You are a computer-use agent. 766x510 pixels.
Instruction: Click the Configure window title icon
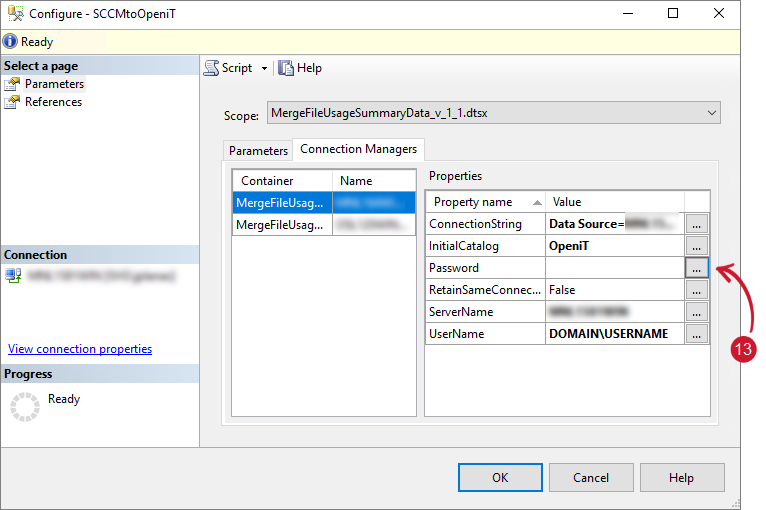[x=15, y=13]
